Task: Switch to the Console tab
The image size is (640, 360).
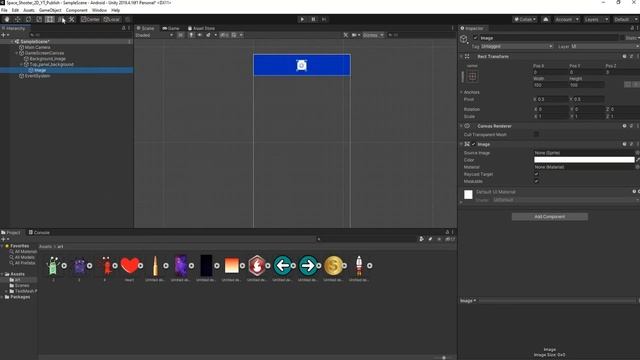Action: pos(39,232)
